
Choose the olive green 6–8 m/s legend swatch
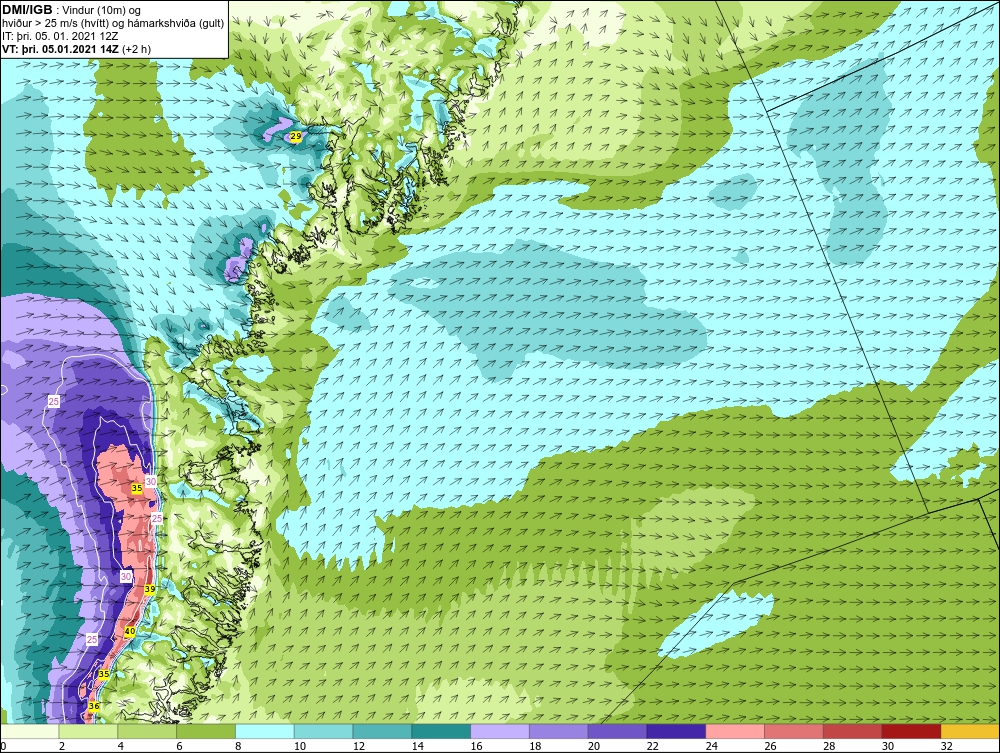(x=206, y=731)
